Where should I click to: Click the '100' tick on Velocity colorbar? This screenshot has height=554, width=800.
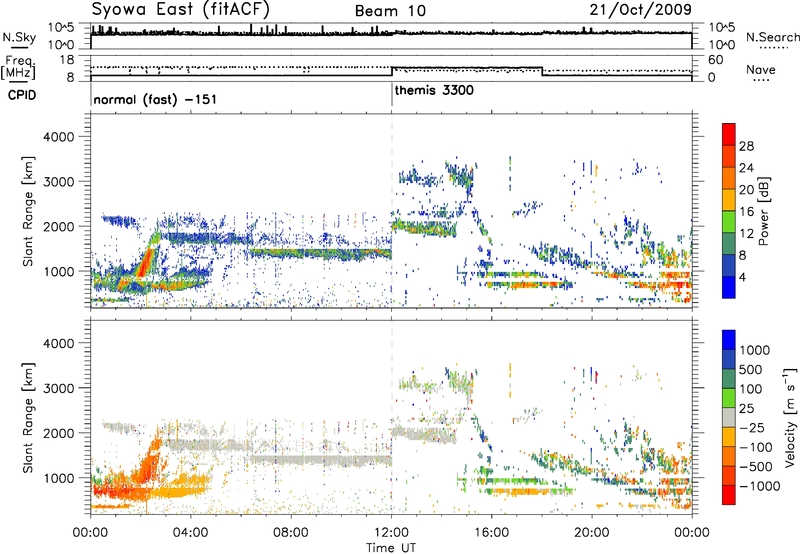click(751, 389)
